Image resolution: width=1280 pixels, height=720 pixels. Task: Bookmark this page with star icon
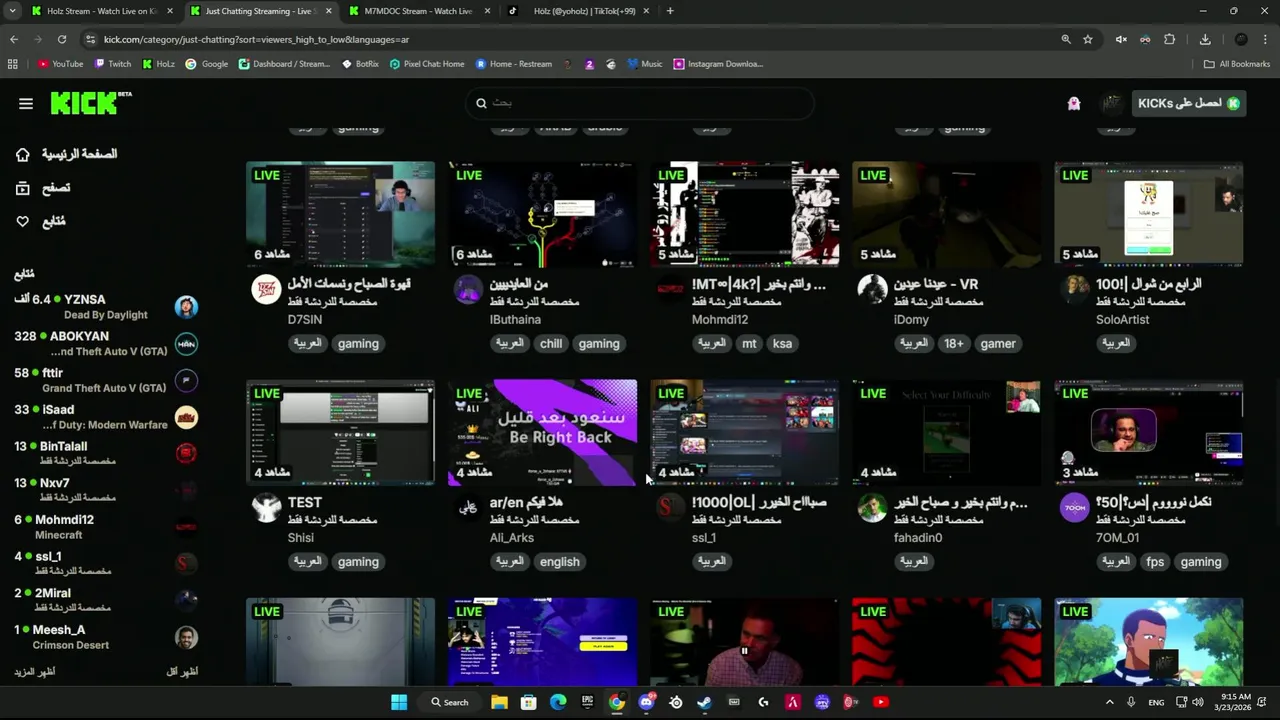(1088, 39)
